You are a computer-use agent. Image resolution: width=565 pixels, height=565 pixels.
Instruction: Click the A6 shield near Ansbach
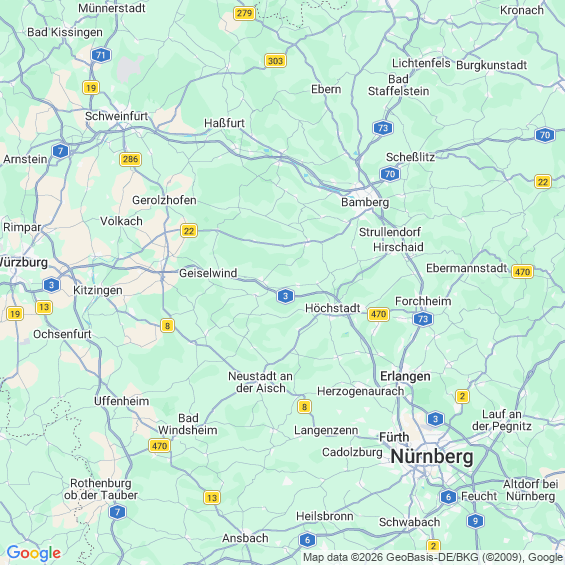[x=307, y=540]
